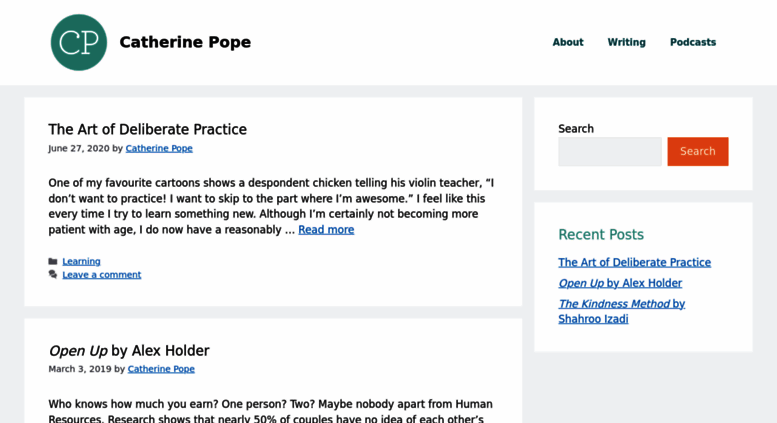This screenshot has height=423, width=777.
Task: Click the CP circular logo
Action: coord(79,42)
